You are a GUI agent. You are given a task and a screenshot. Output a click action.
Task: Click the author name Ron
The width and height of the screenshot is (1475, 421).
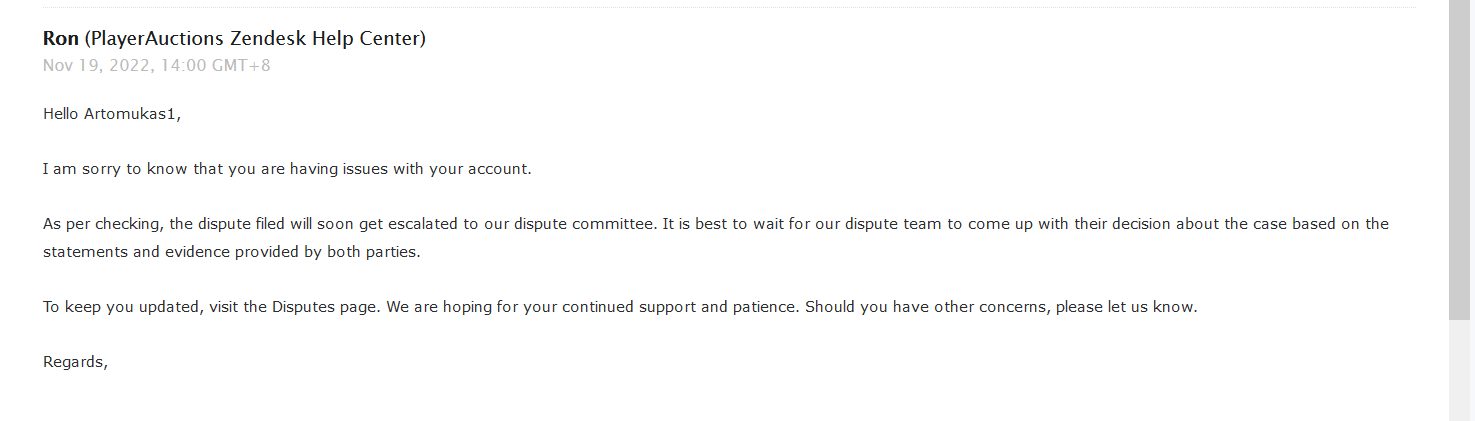[x=61, y=38]
